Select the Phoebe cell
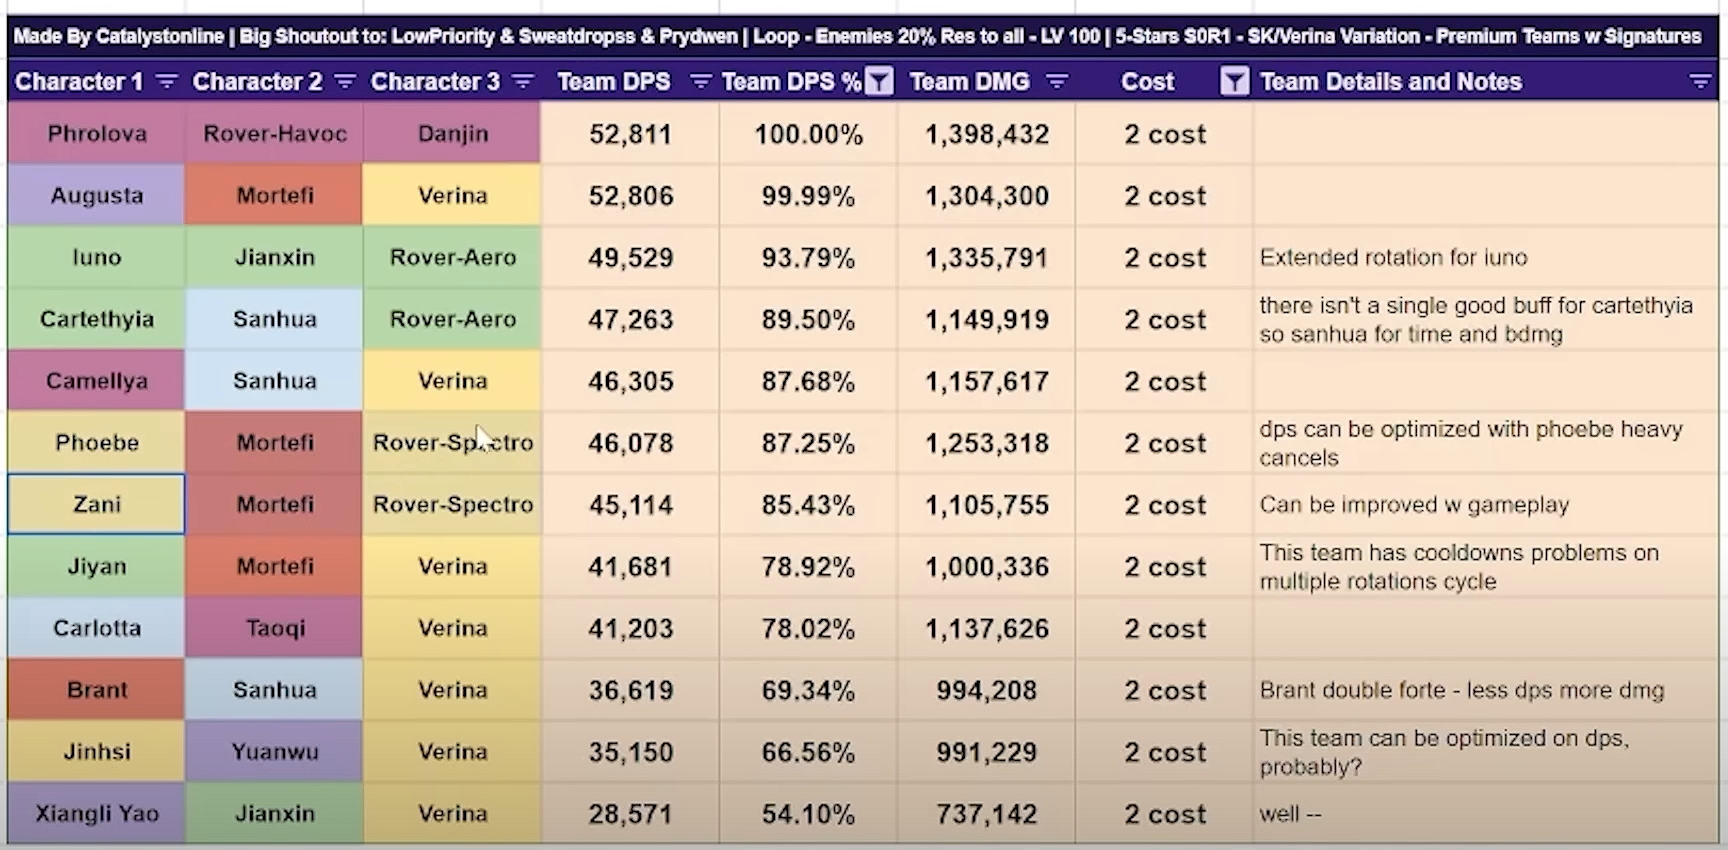 coord(96,443)
